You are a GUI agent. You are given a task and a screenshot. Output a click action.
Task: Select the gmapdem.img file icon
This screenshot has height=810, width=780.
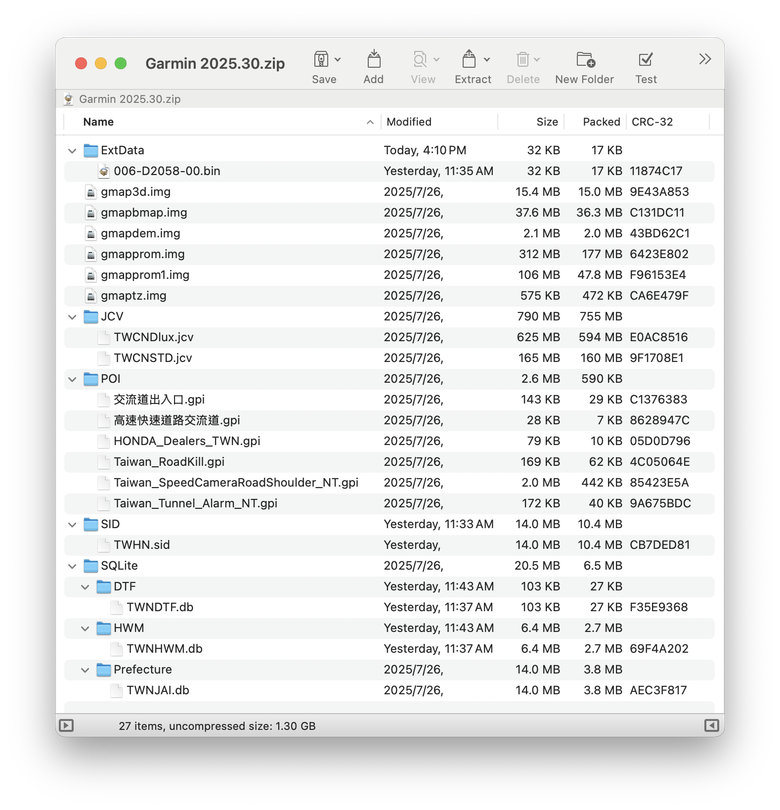(91, 233)
